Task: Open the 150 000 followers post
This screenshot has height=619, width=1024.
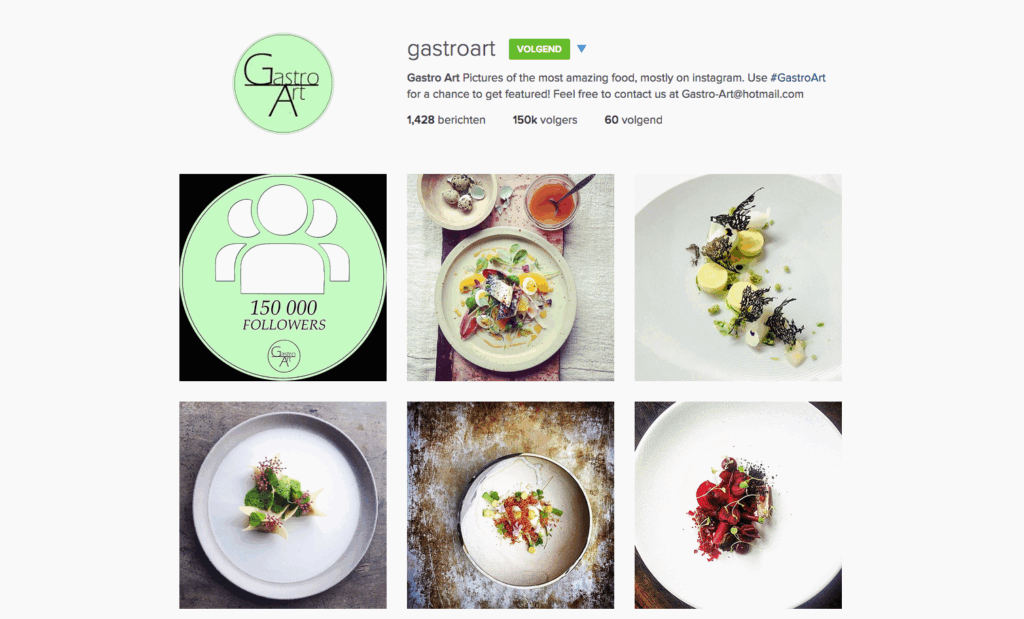Action: point(283,278)
